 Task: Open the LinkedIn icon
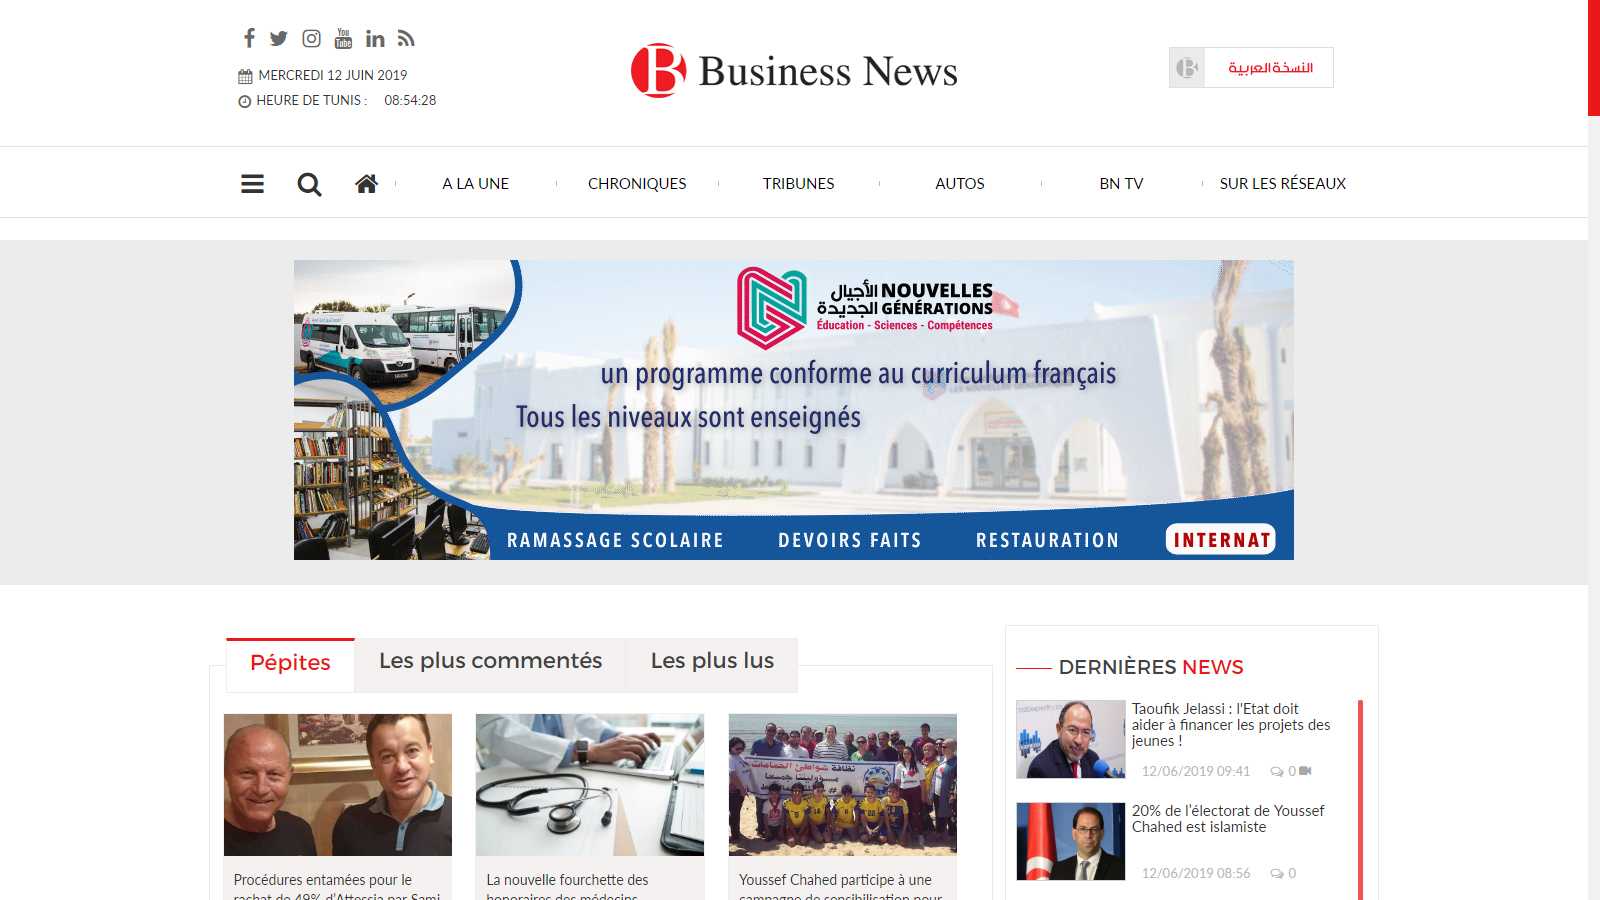tap(375, 38)
